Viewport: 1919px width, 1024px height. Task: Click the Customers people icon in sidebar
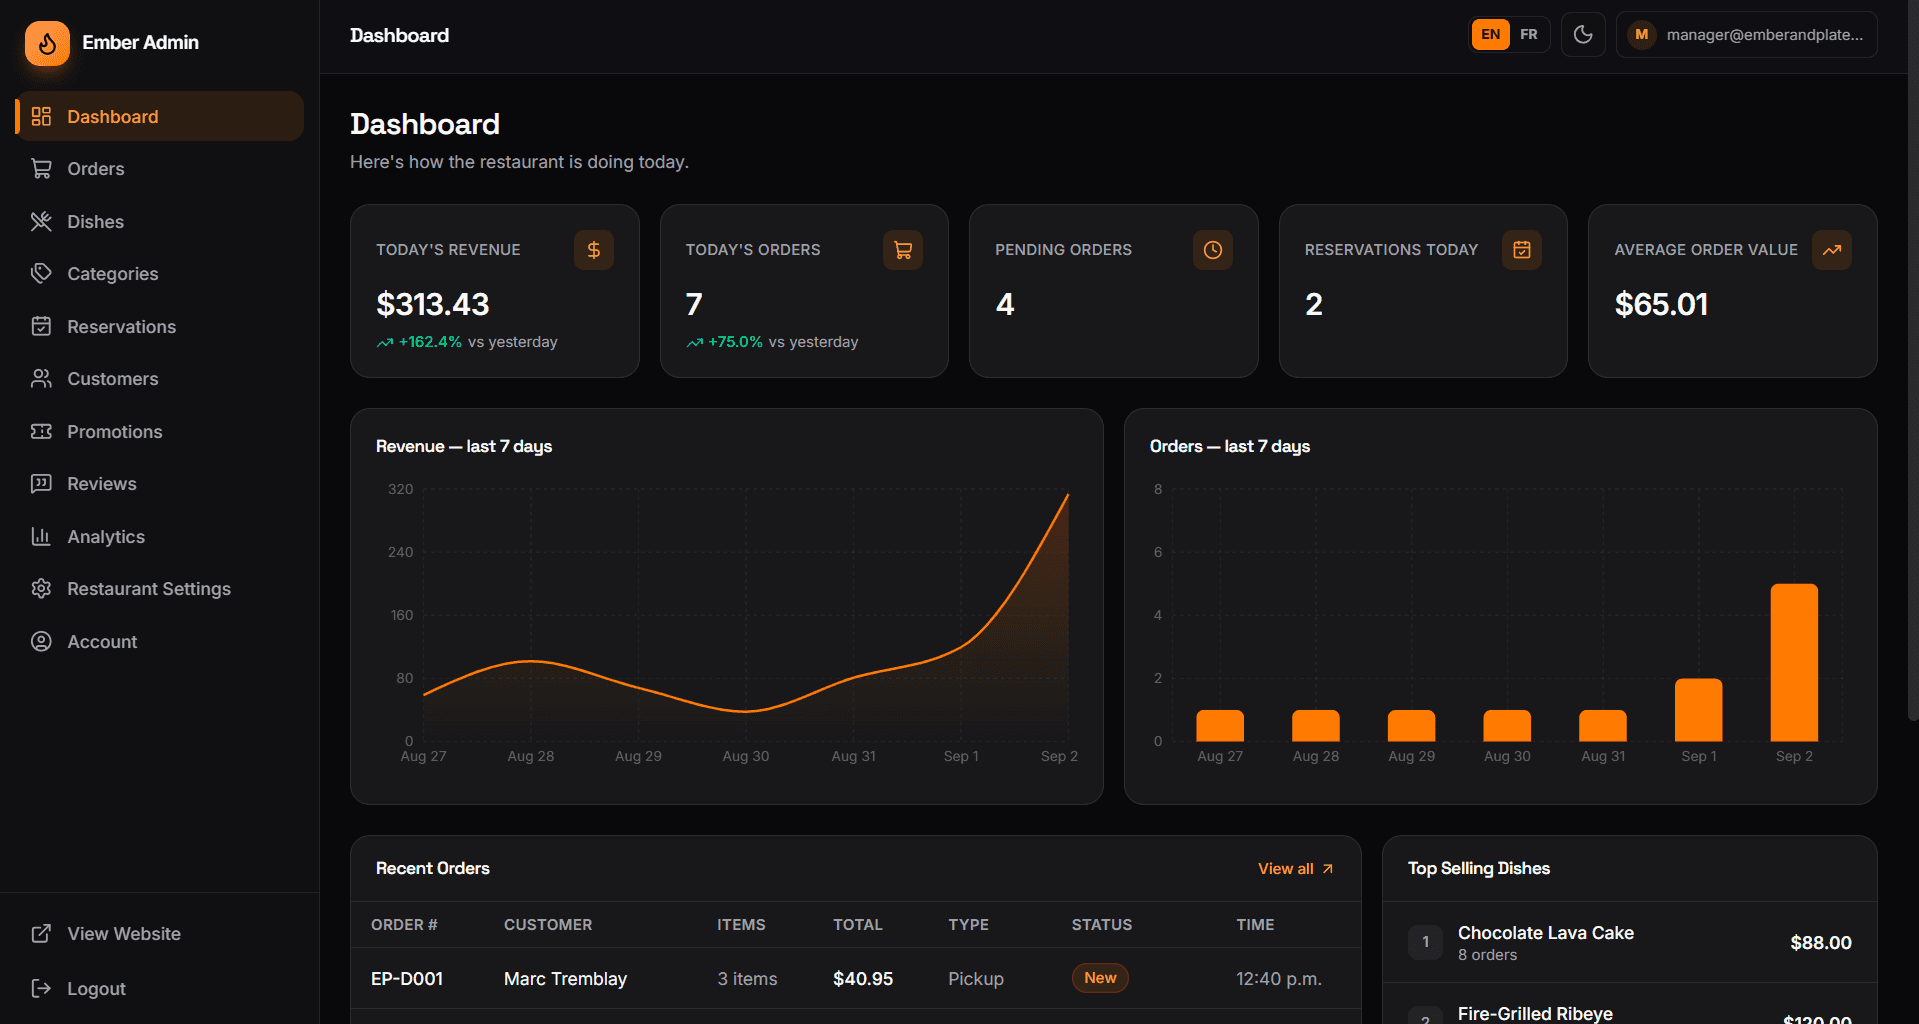coord(41,379)
